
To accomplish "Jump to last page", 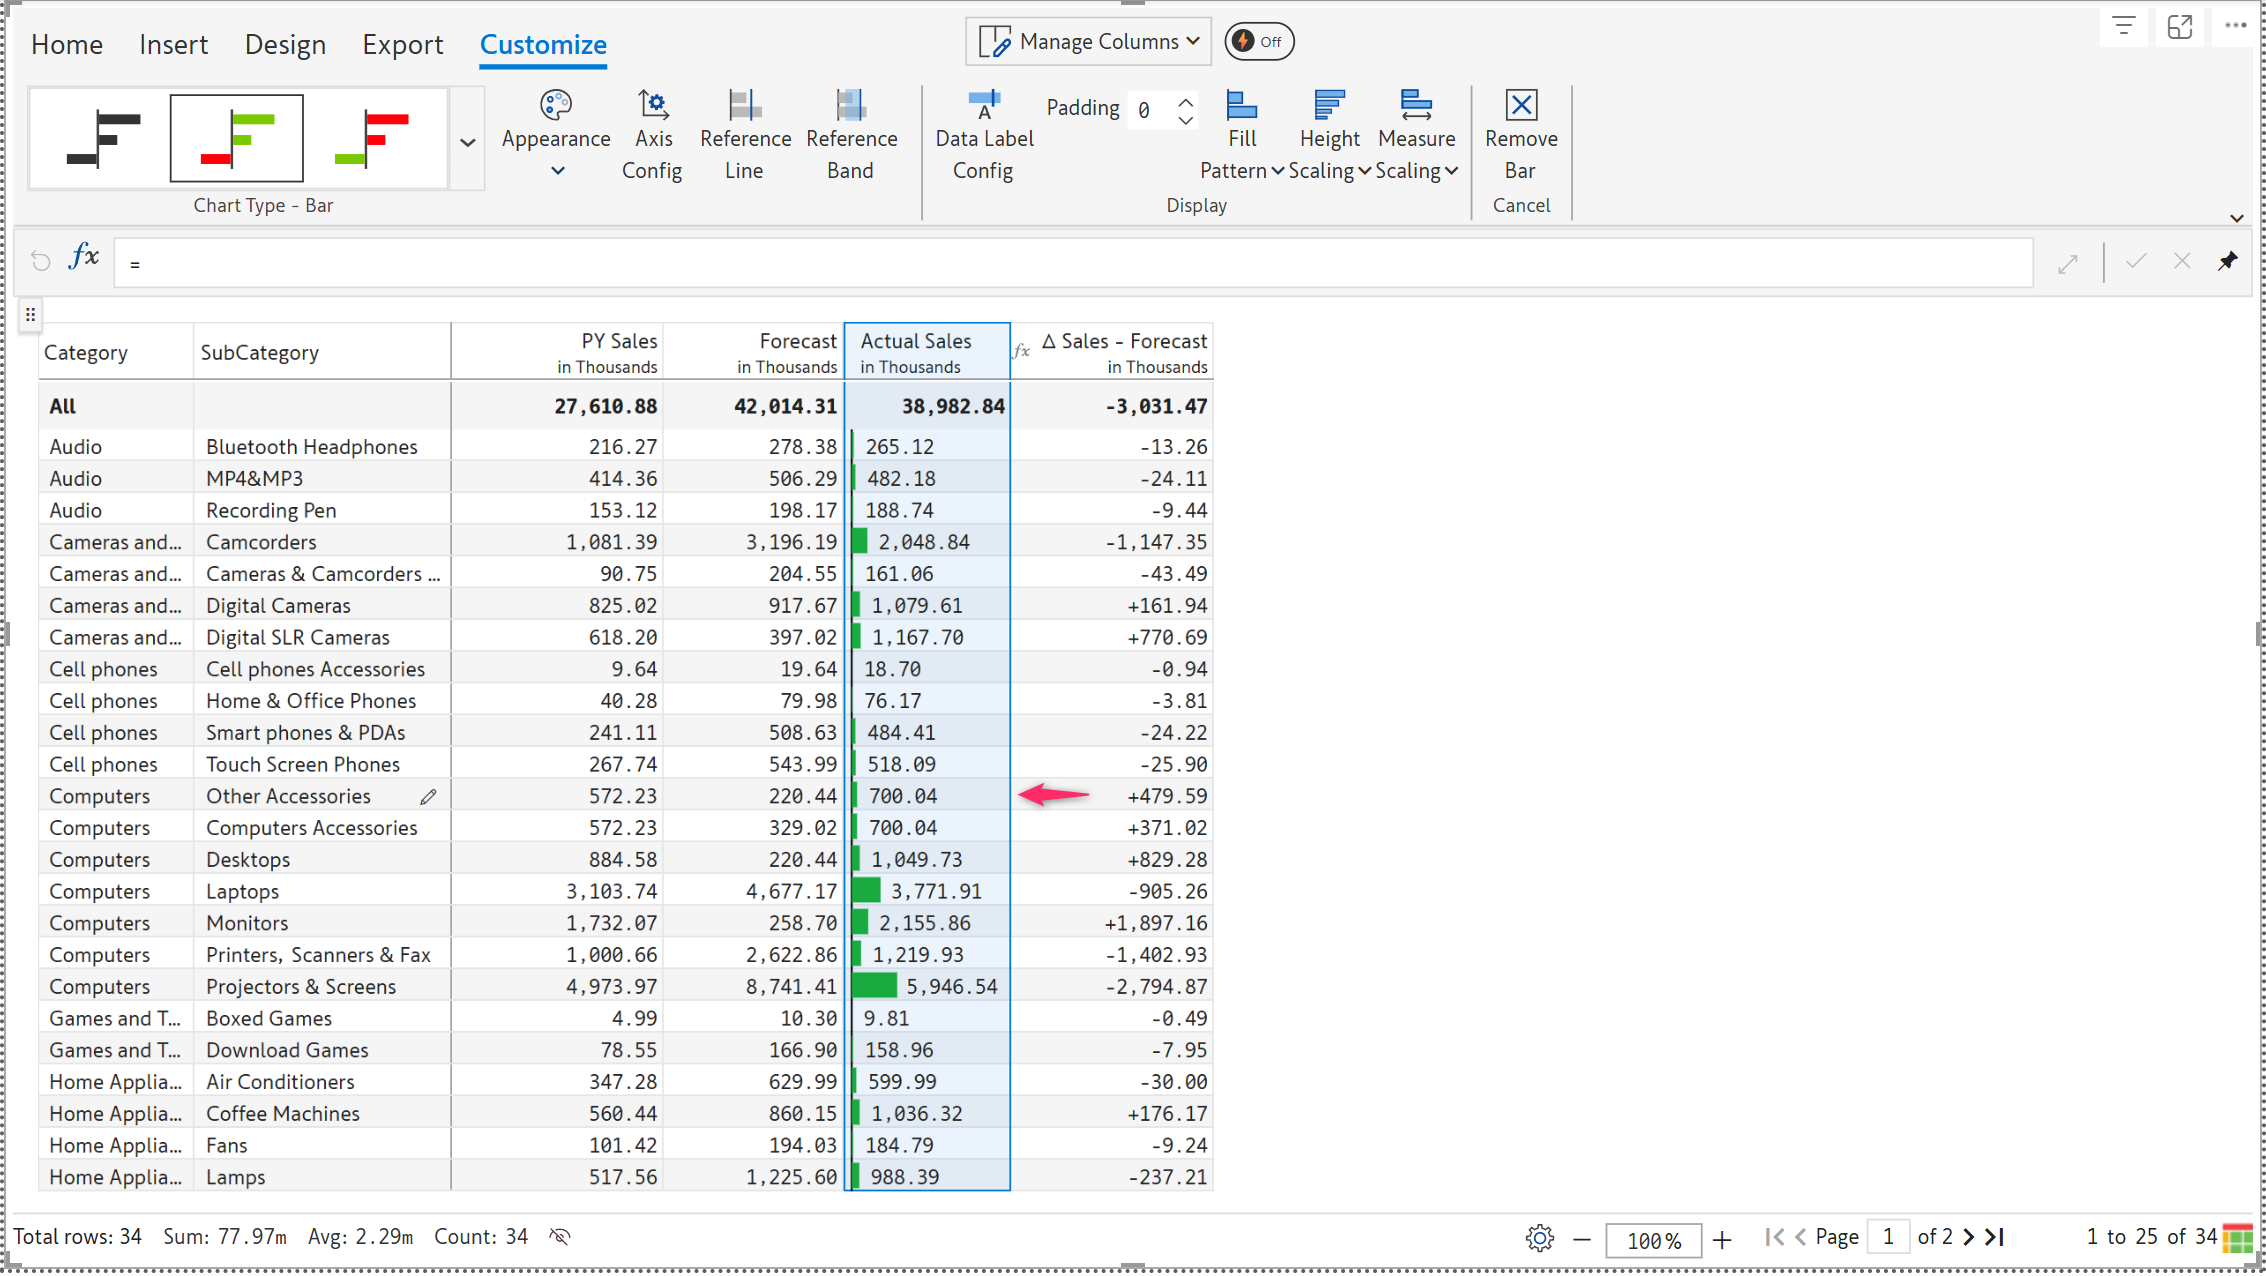I will pyautogui.click(x=1995, y=1237).
